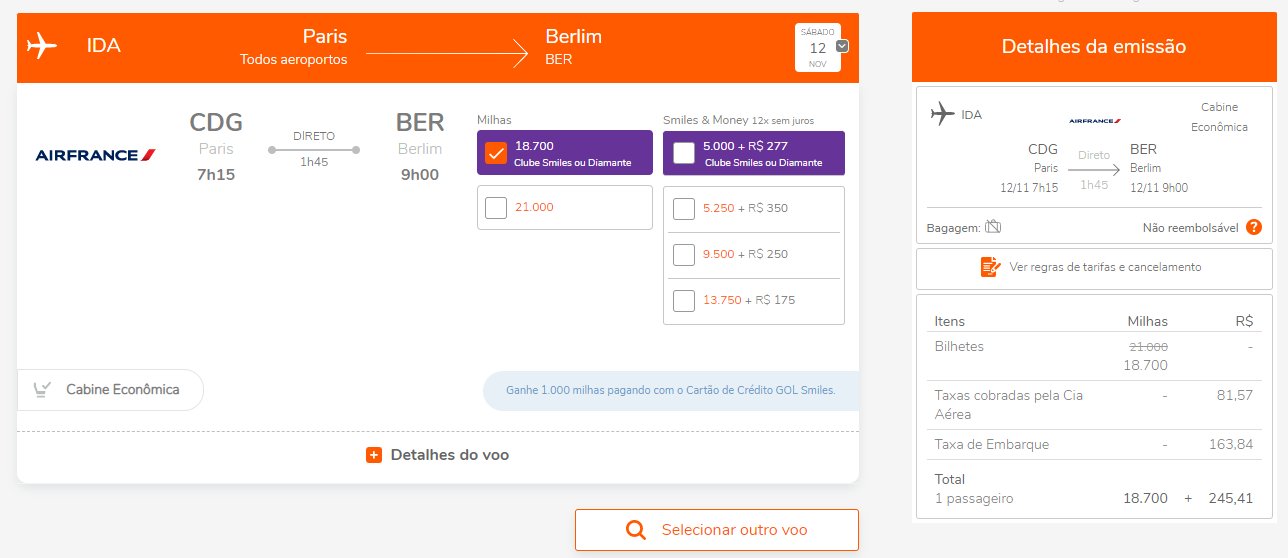
Task: Select the 21.000 miles fare checkbox
Action: (496, 208)
